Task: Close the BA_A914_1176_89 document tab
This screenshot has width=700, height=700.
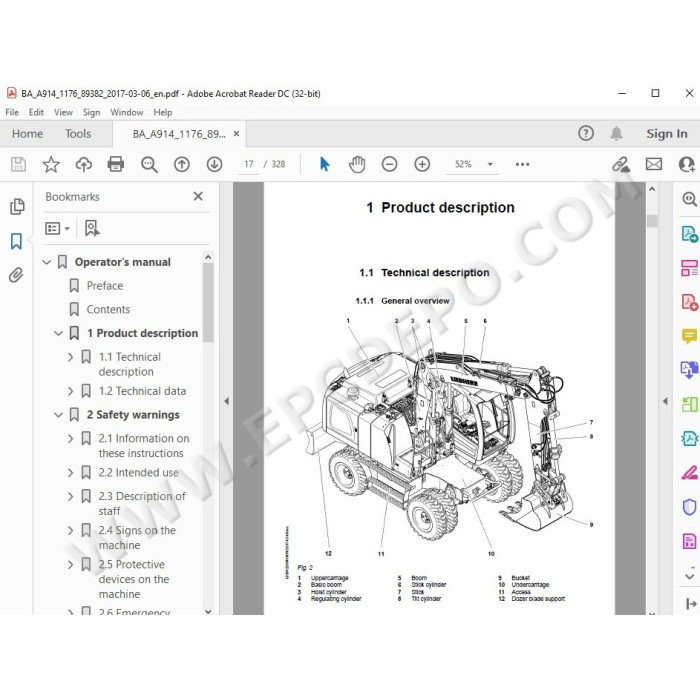Action: pyautogui.click(x=236, y=133)
